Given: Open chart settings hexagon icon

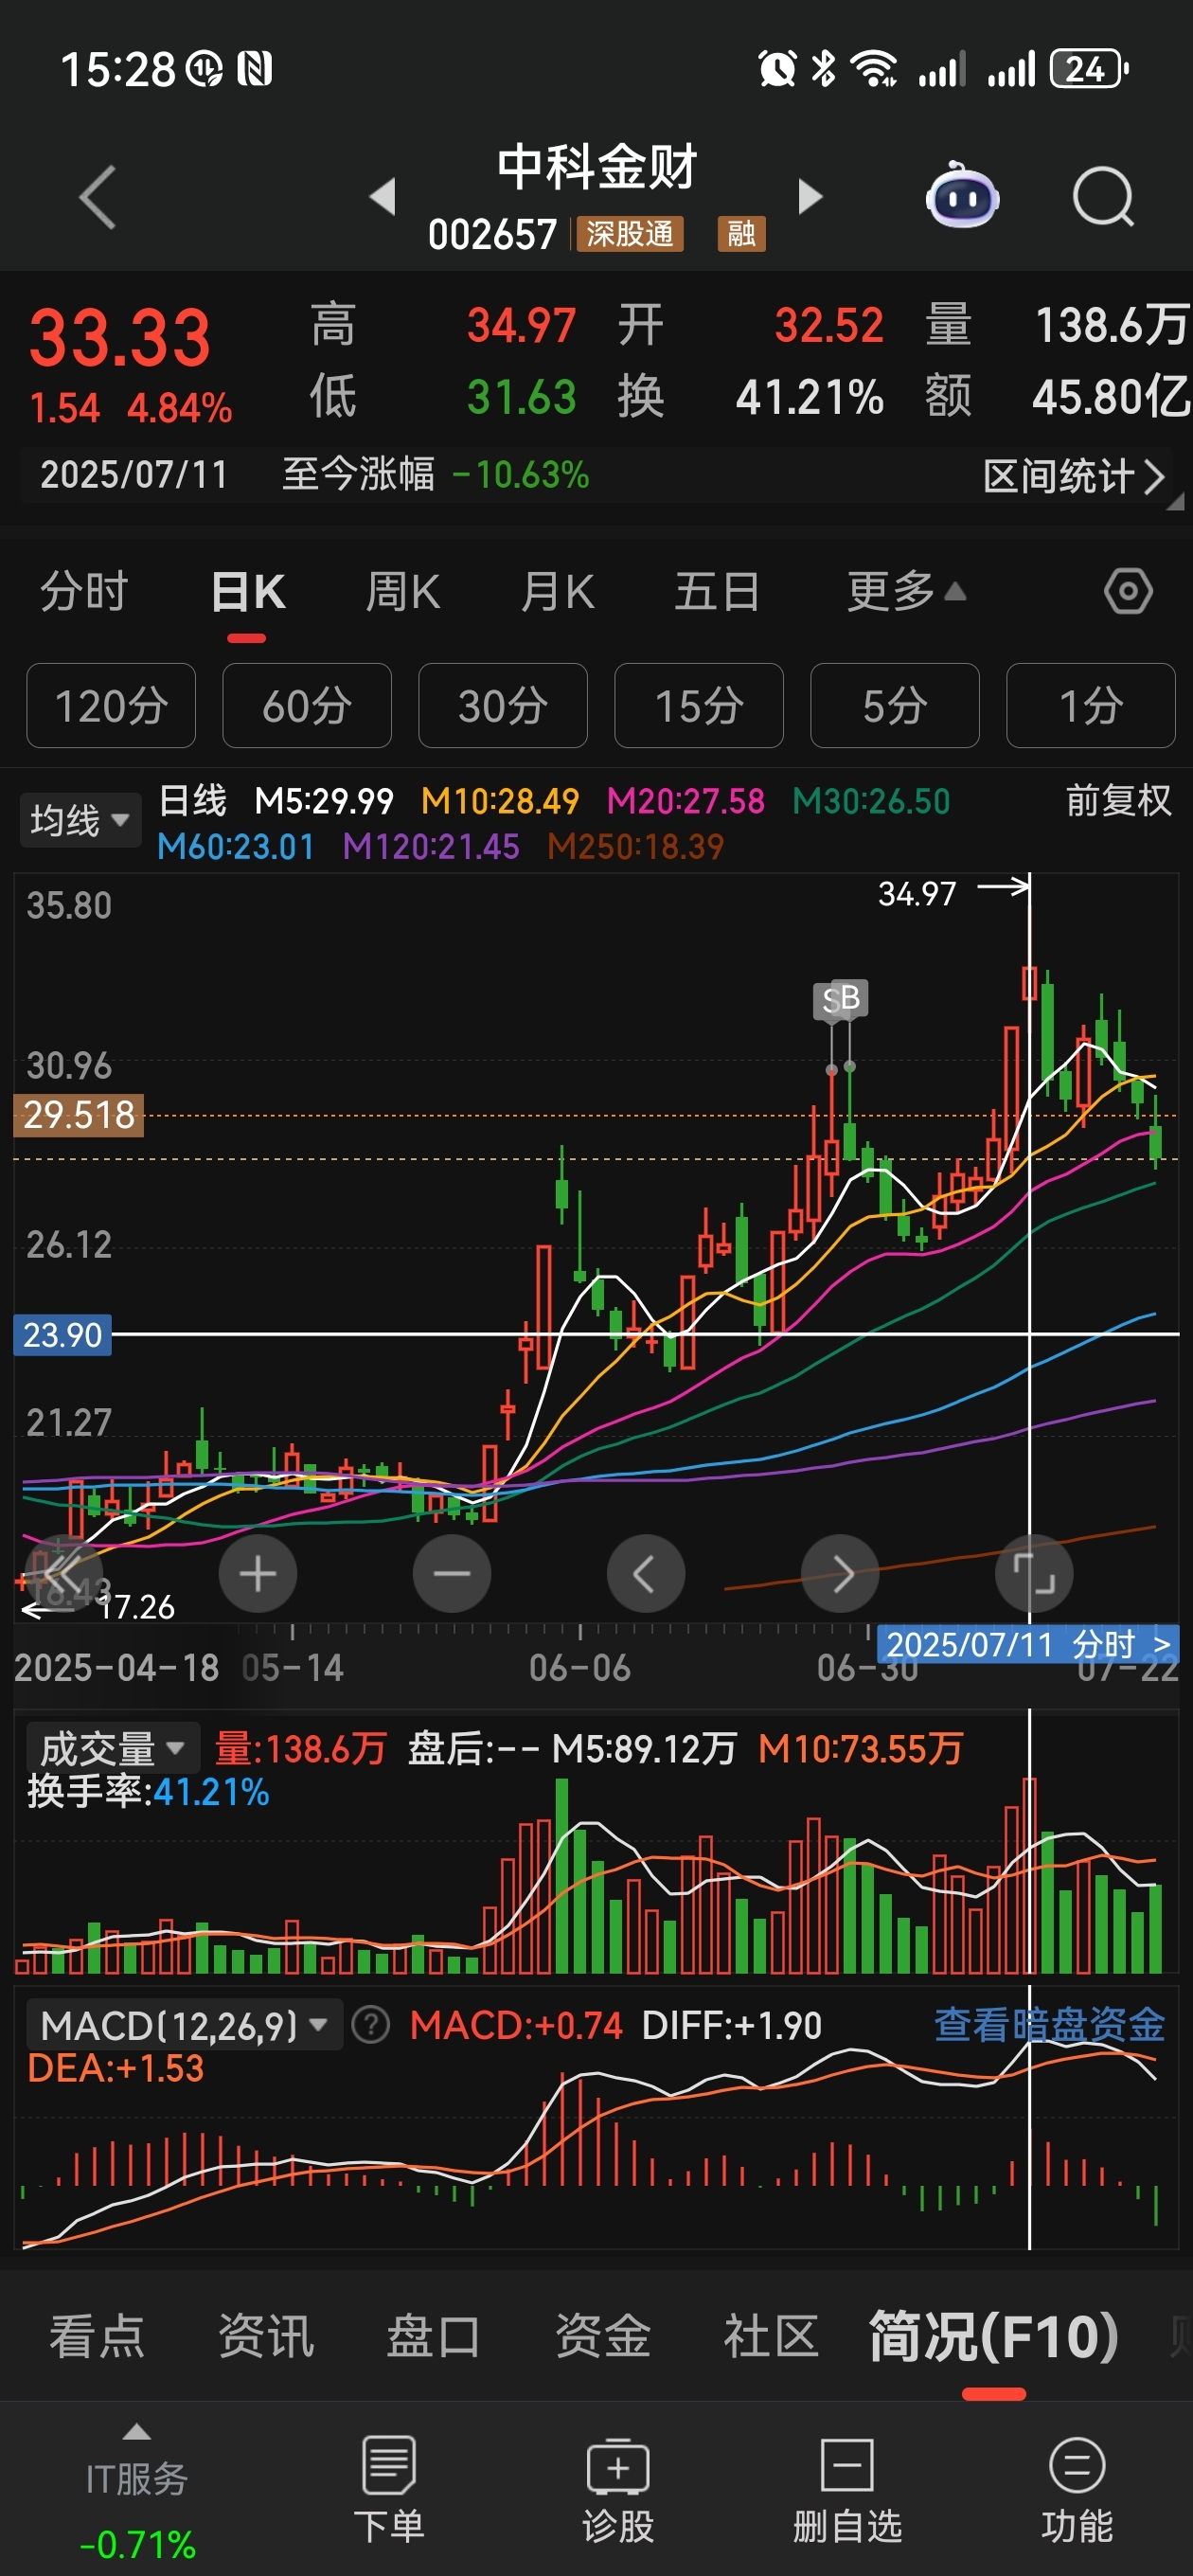Looking at the screenshot, I should click(x=1128, y=592).
